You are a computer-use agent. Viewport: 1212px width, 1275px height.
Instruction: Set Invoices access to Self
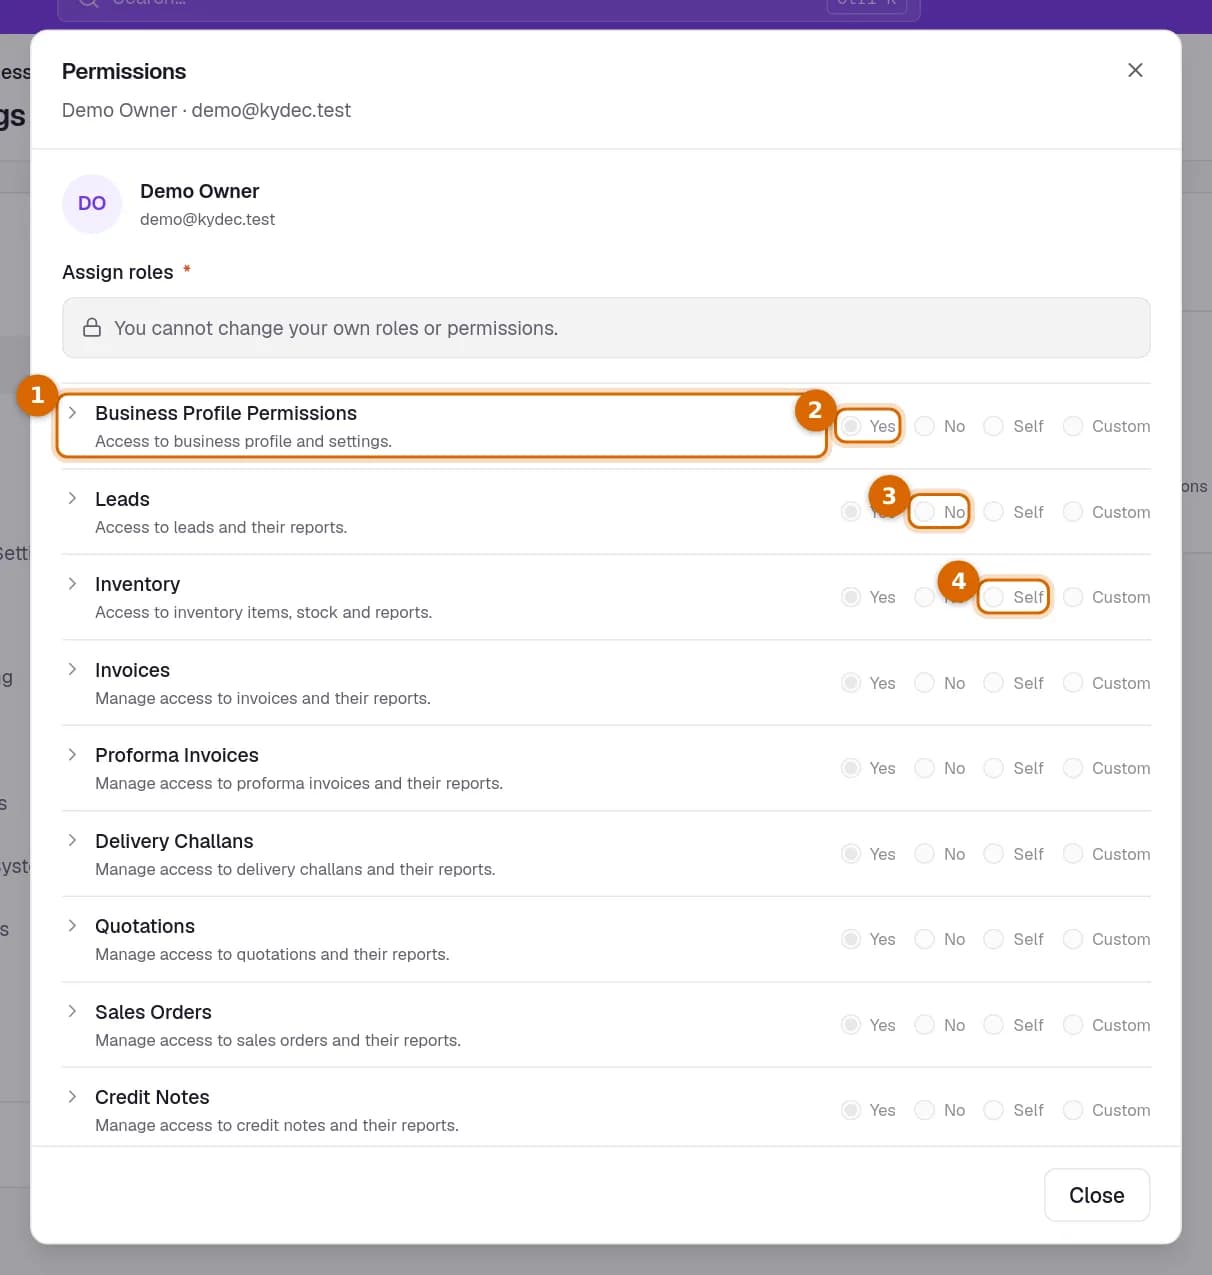point(994,683)
